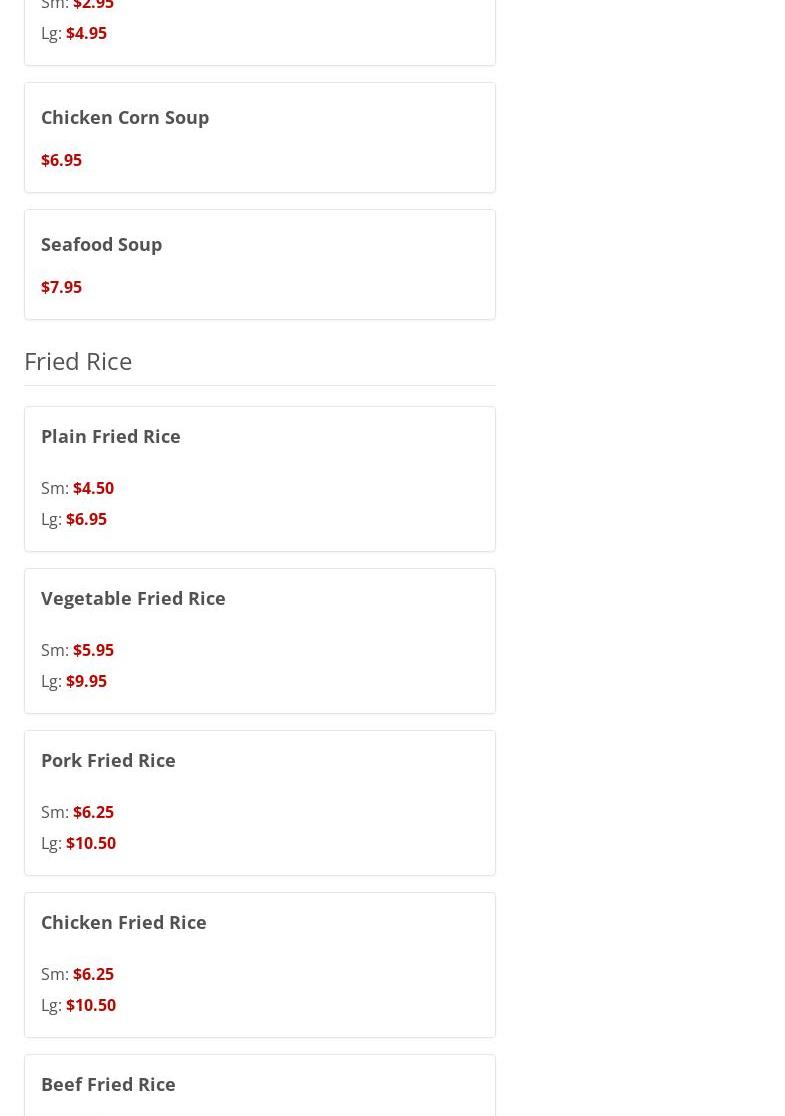
Task: Open the Pork Fried Rice item
Action: (108, 760)
